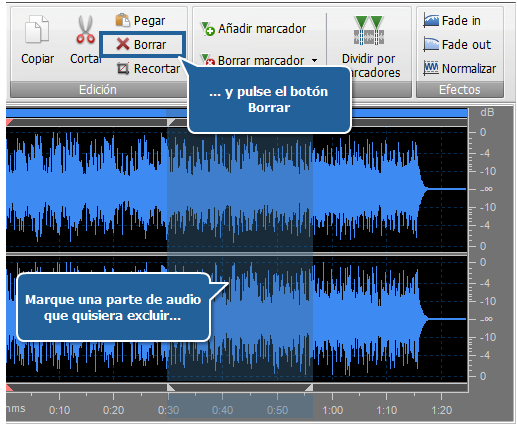This screenshot has height=425, width=517.
Task: Click the red X Borrar icon
Action: pyautogui.click(x=123, y=44)
